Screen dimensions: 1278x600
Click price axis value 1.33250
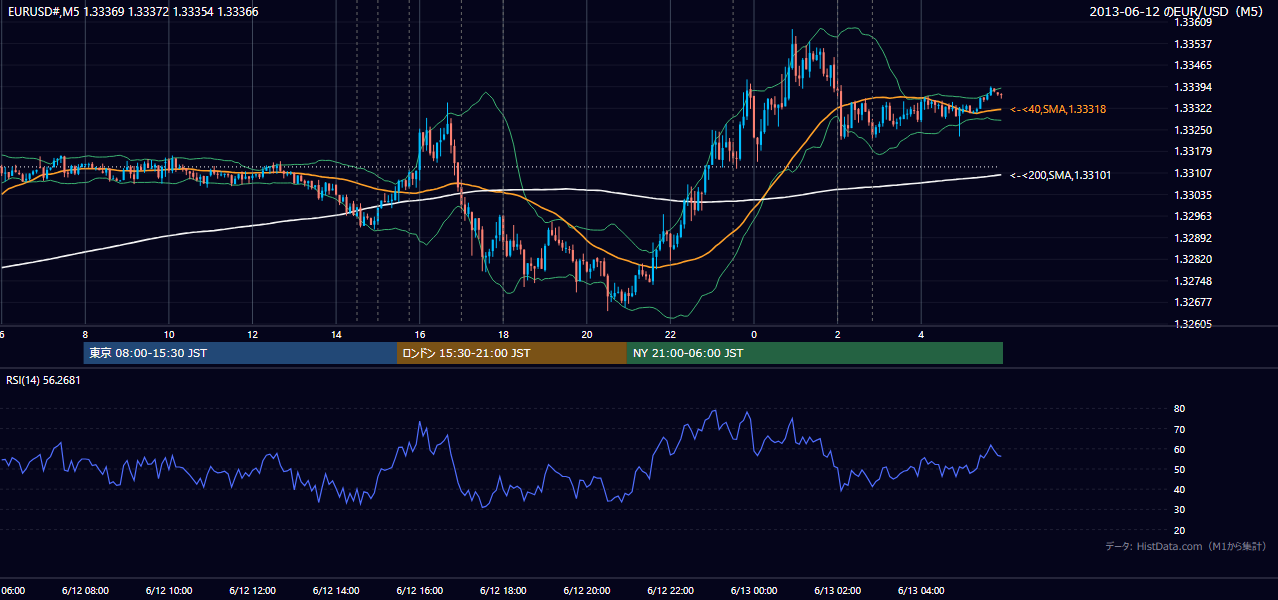point(1192,130)
